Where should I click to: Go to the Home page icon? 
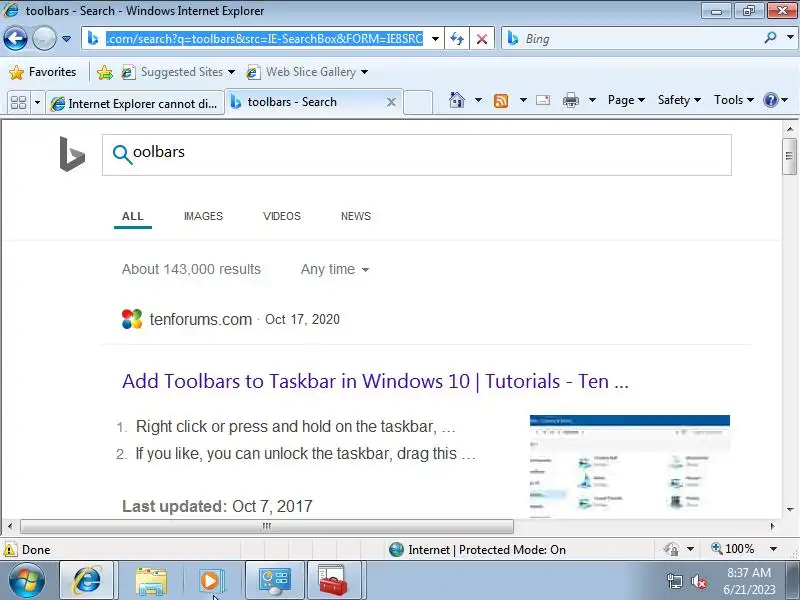[x=457, y=100]
